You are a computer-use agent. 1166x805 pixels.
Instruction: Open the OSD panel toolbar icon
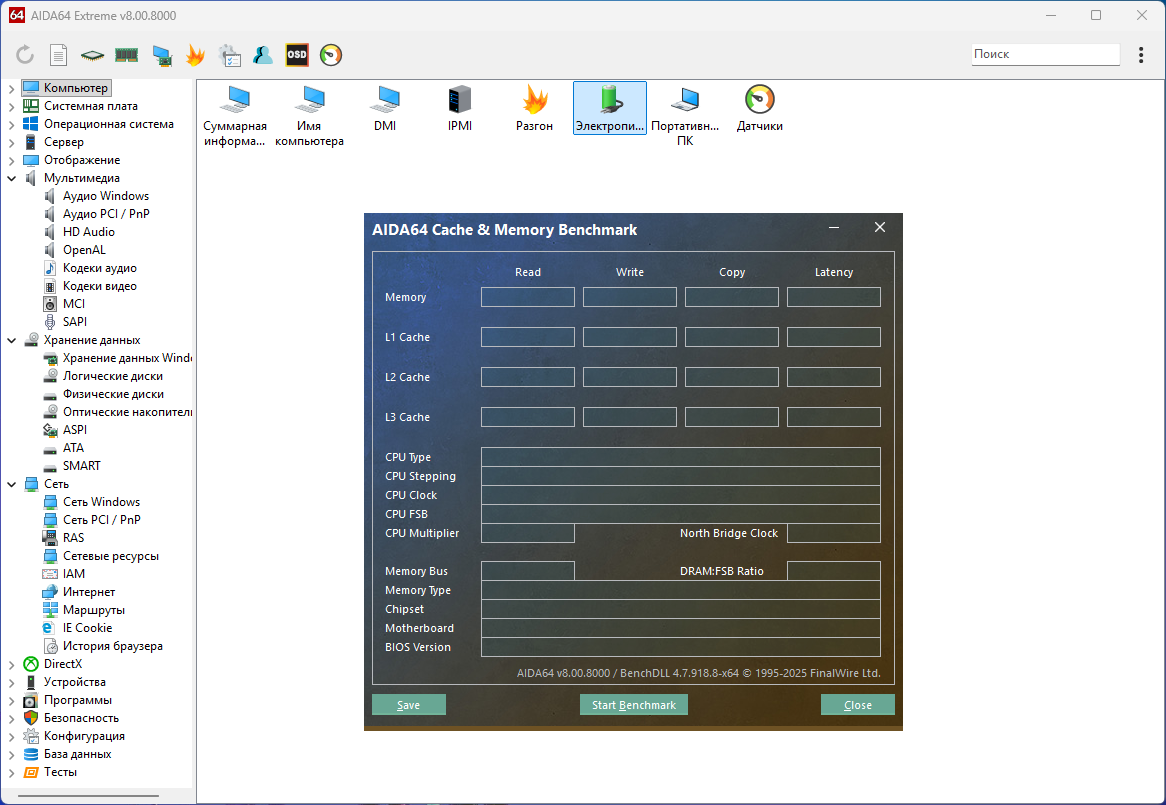tap(297, 55)
